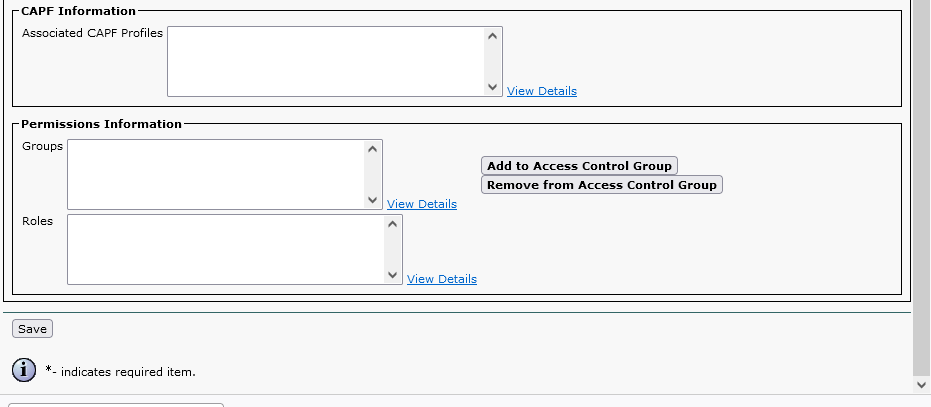Select the Associated CAPF Profiles list box

coord(326,61)
